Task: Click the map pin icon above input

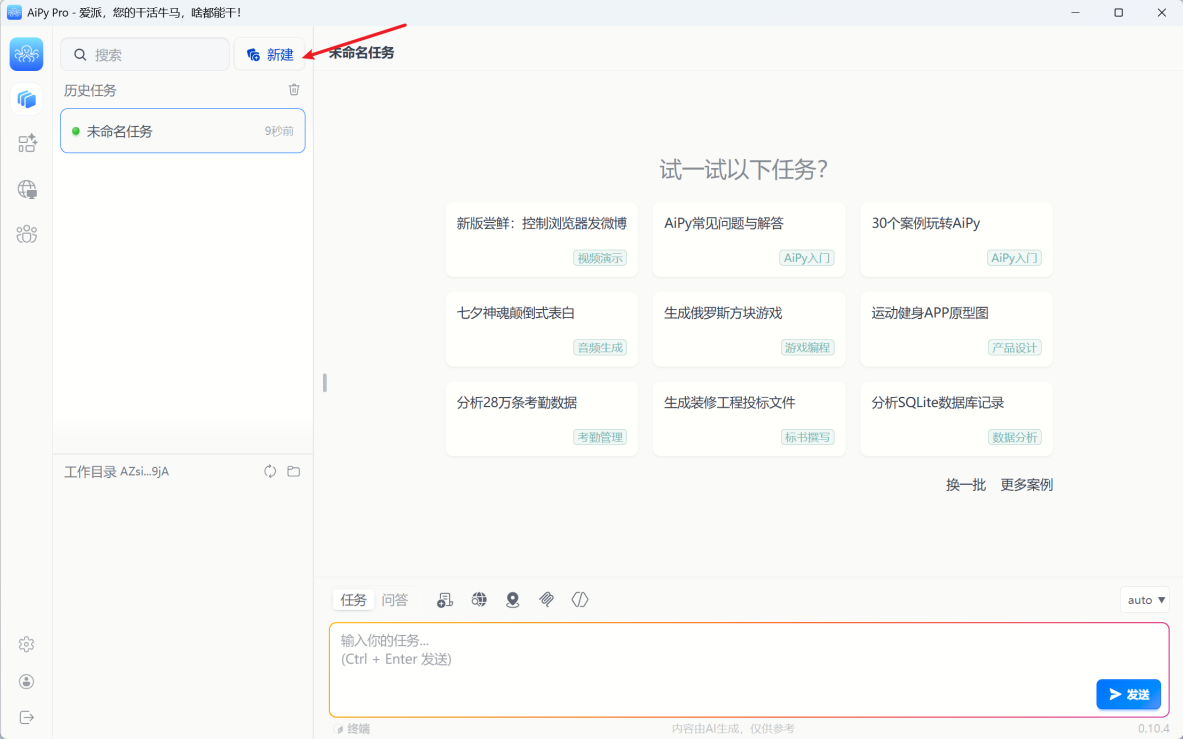Action: 513,600
